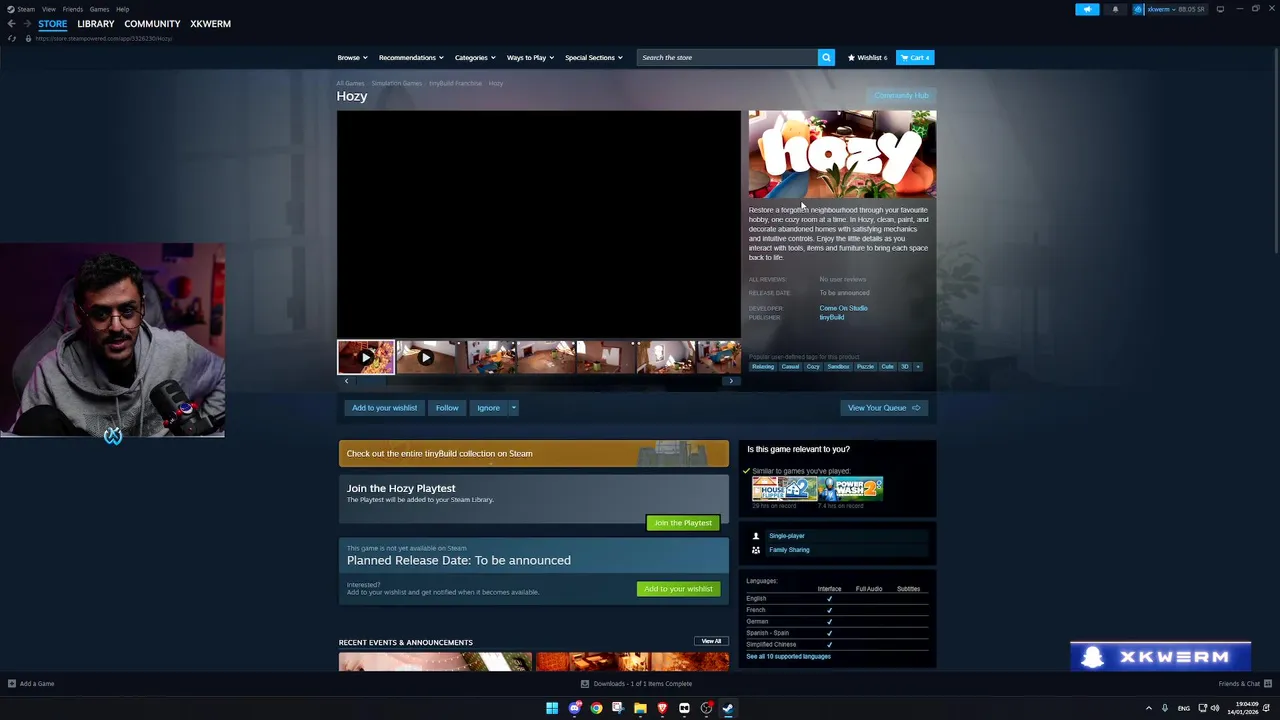Switch to the COMMUNITY tab
This screenshot has height=720, width=1280.
(152, 24)
